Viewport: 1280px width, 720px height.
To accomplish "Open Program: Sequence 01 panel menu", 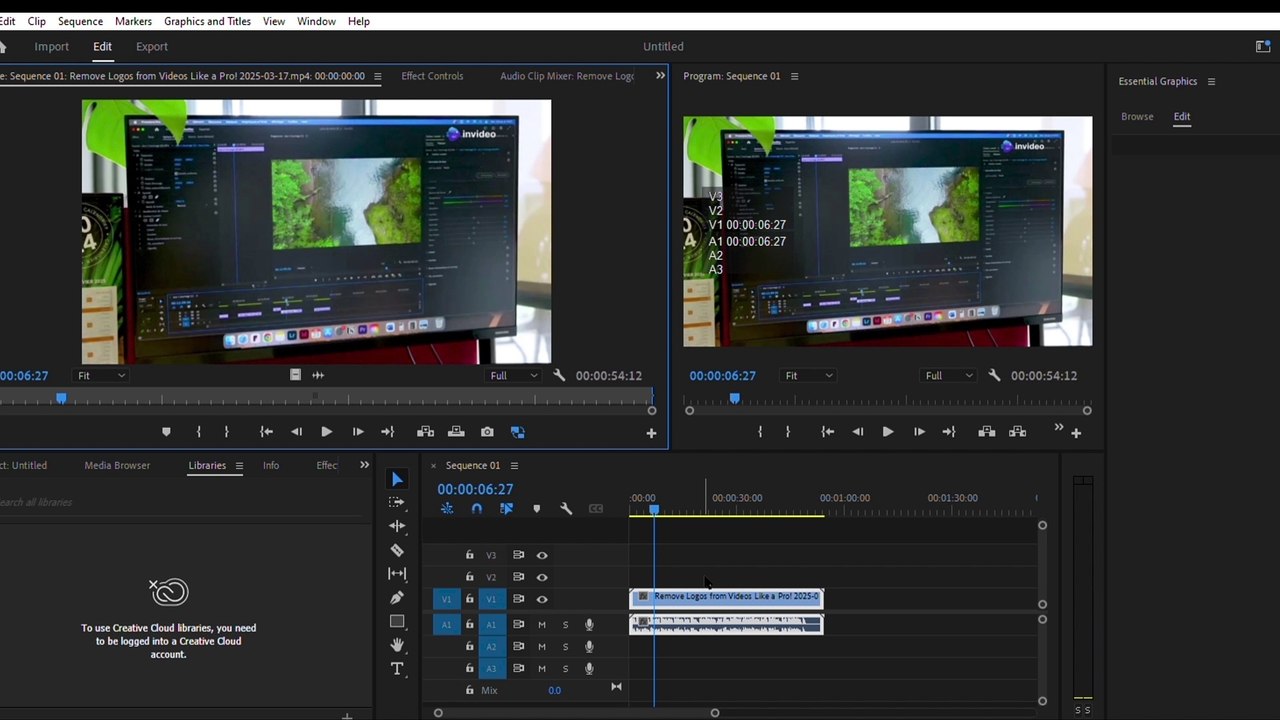I will tap(794, 76).
